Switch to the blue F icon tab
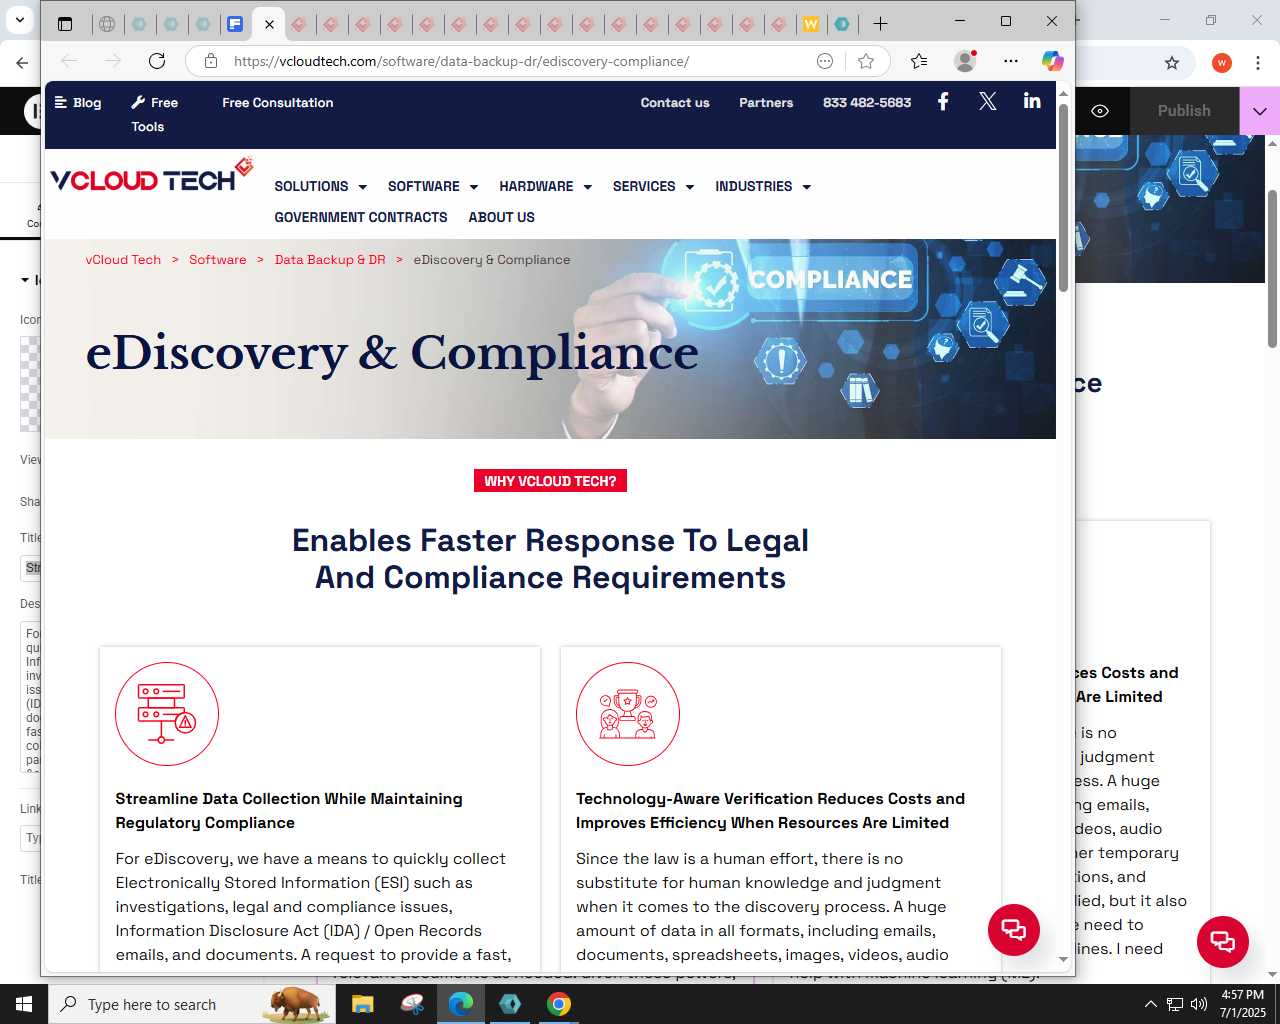 pyautogui.click(x=235, y=23)
